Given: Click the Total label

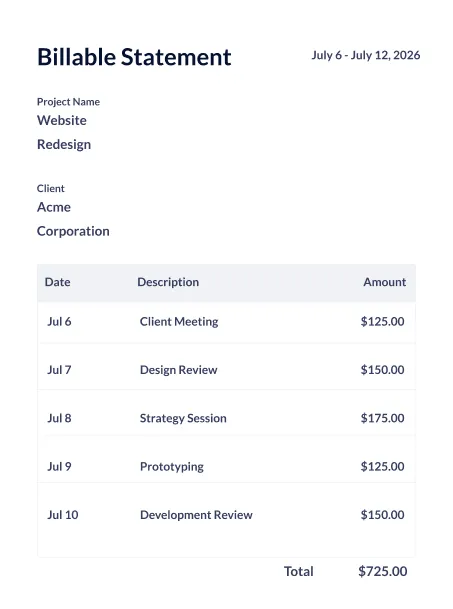Looking at the screenshot, I should tap(298, 571).
